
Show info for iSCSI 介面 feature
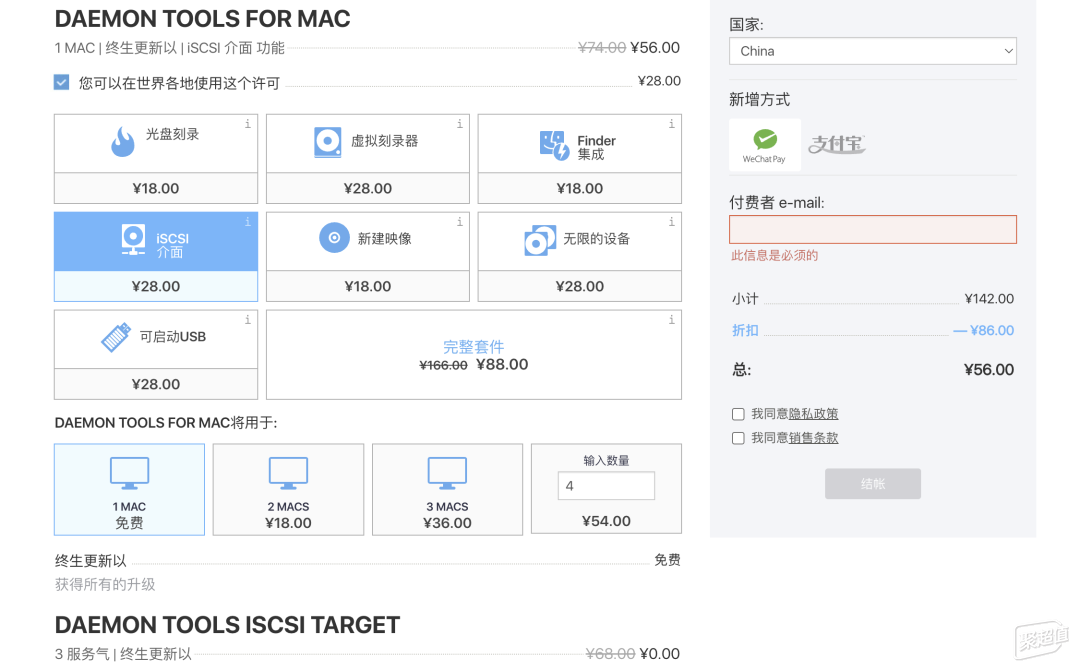[248, 222]
